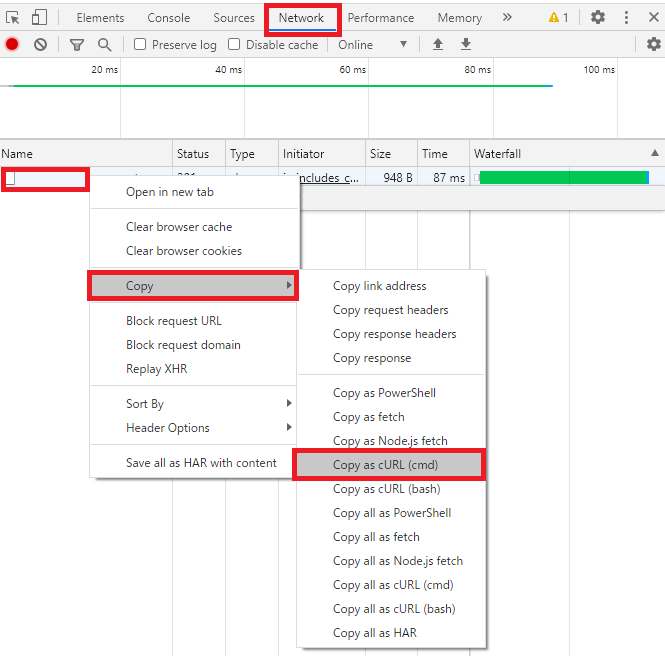The width and height of the screenshot is (665, 656).
Task: Select Copy response
Action: 391,358
